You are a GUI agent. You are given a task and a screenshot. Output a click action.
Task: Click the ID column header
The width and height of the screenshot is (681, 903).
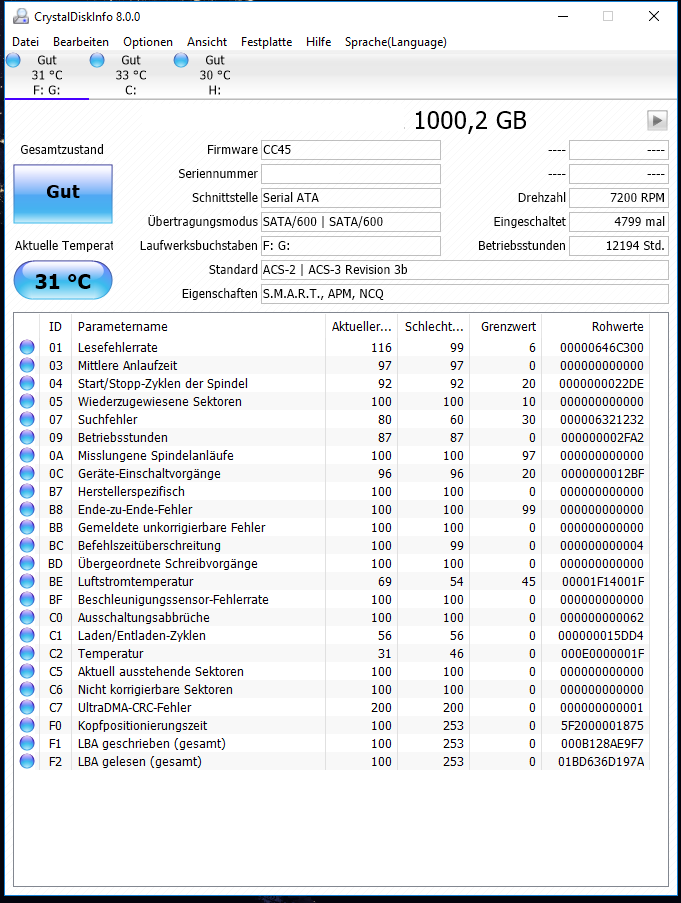pyautogui.click(x=55, y=327)
